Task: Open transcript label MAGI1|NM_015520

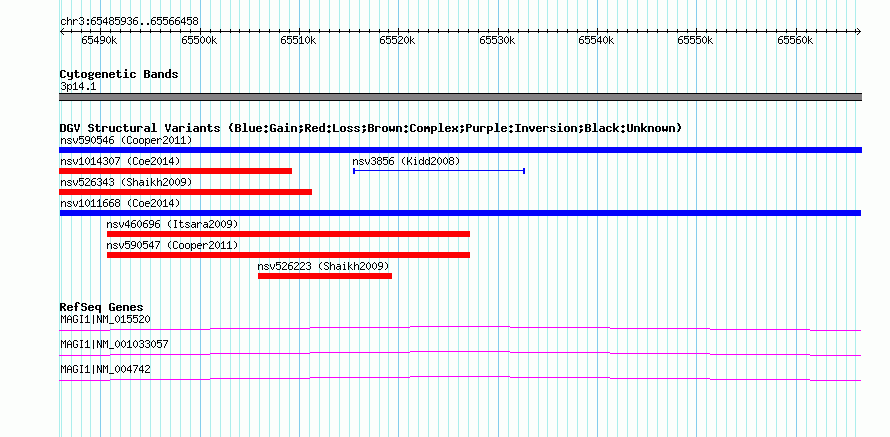Action: point(106,320)
